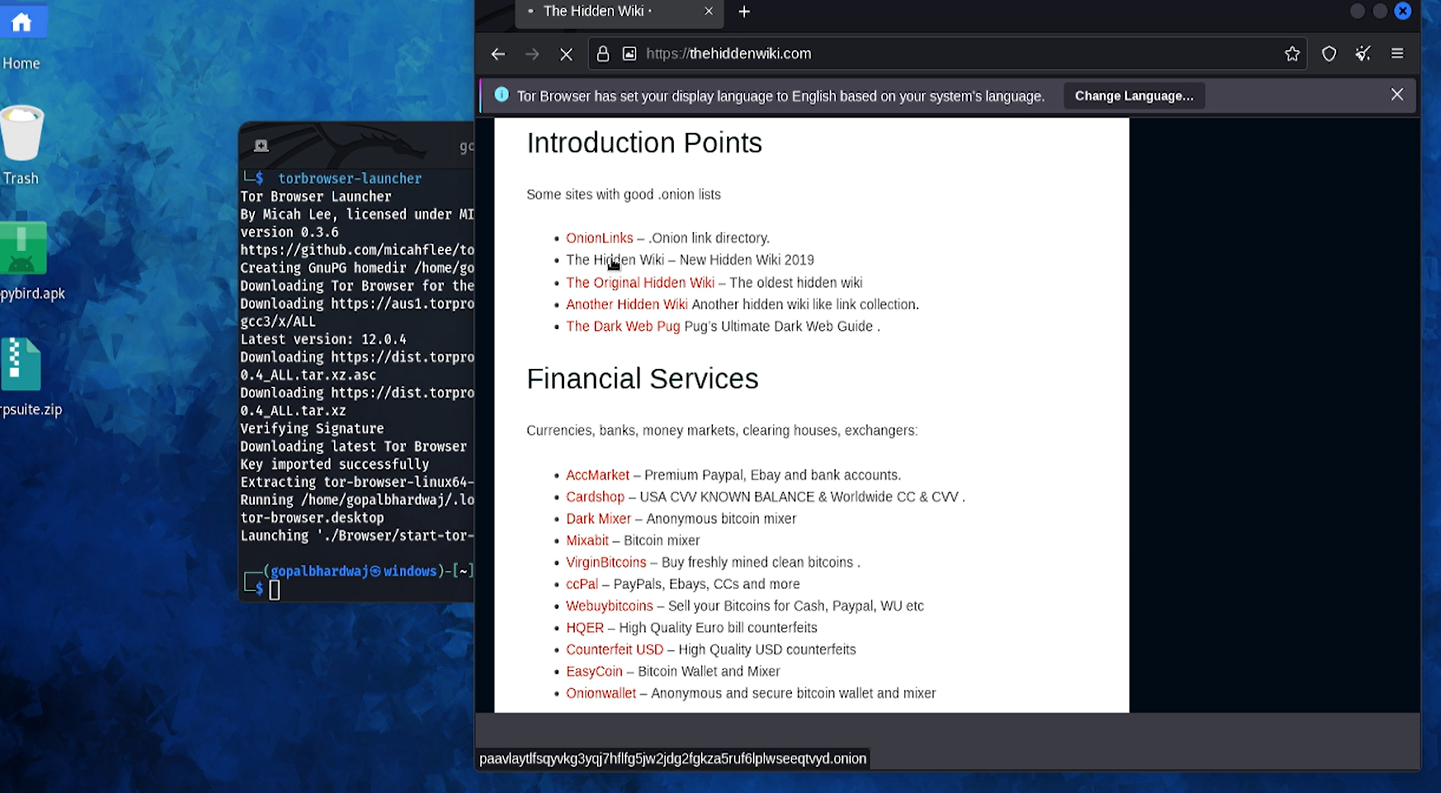
Task: Click the Onionwallet link
Action: point(601,694)
